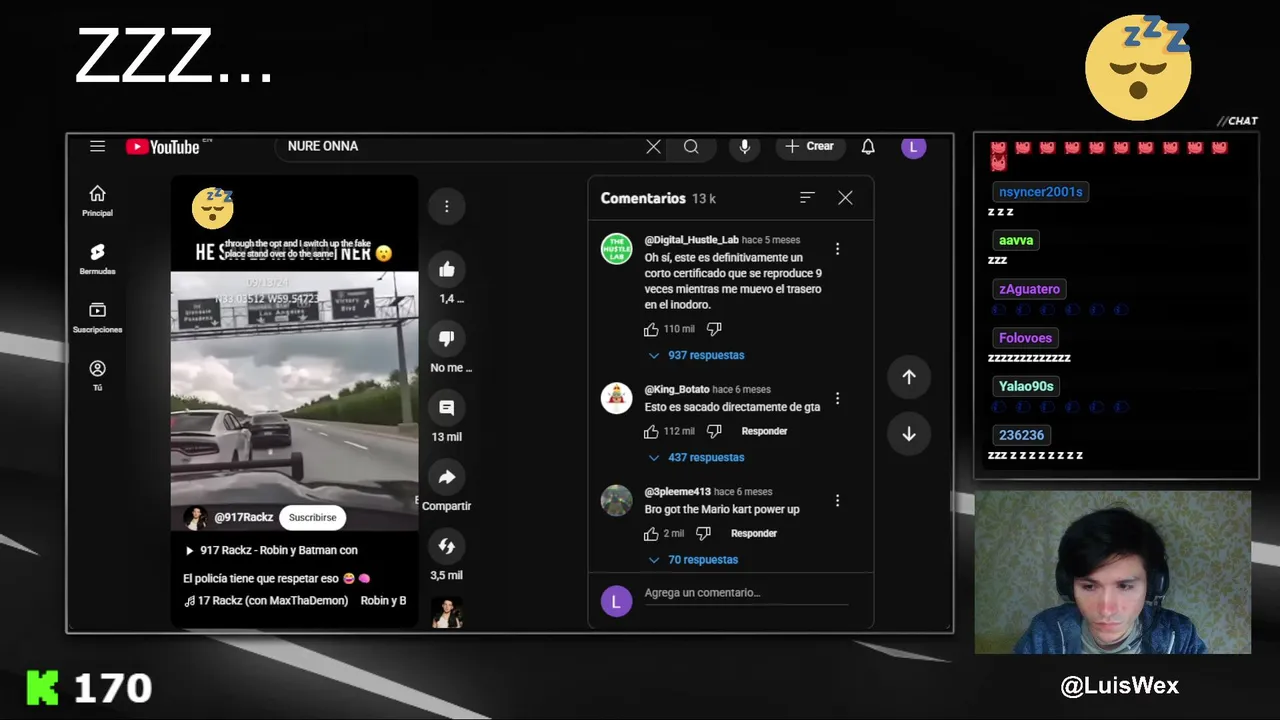Open the @917Rackz channel name
Screen dimensions: 1280x720
pyautogui.click(x=244, y=517)
